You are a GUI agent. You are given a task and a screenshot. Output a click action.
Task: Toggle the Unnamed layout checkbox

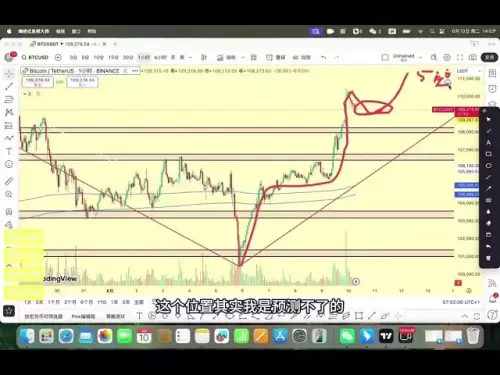(x=385, y=57)
